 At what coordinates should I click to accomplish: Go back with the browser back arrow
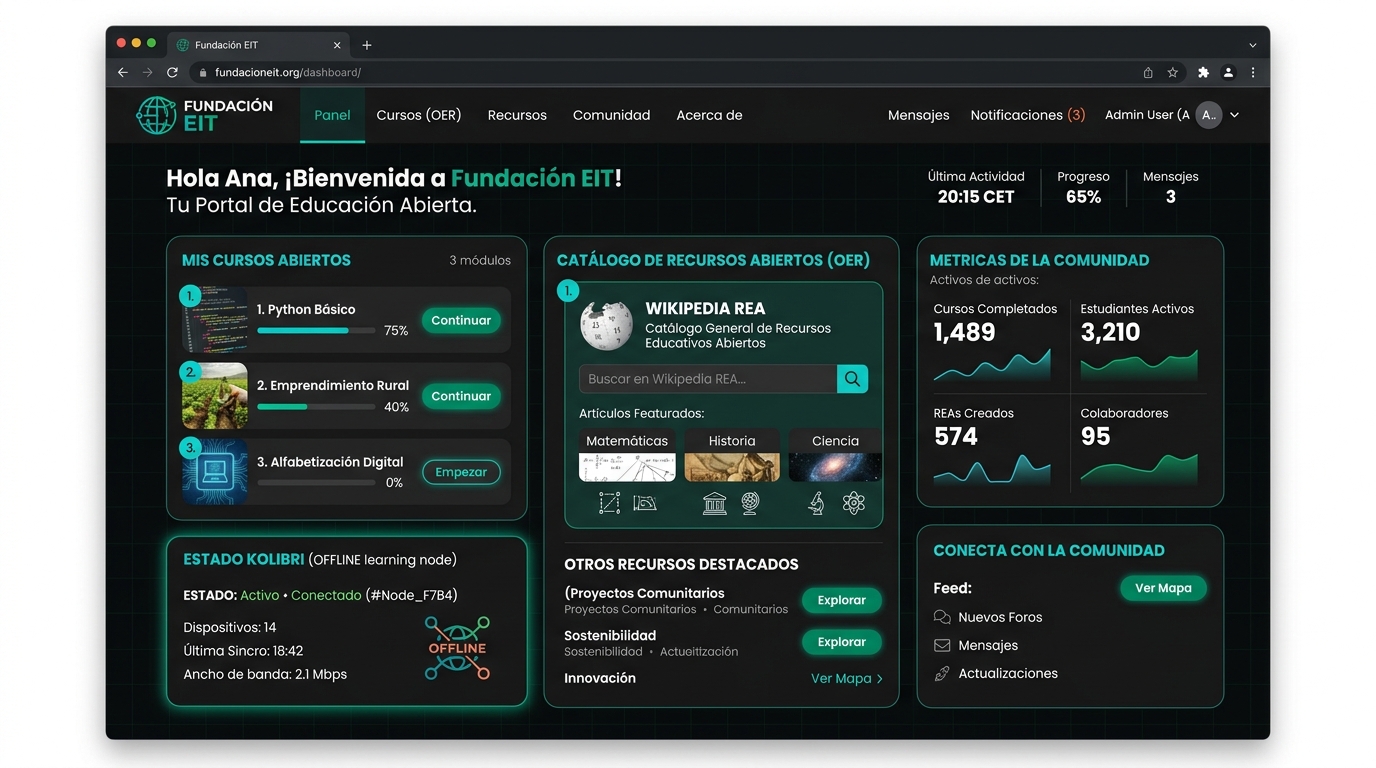coord(123,73)
